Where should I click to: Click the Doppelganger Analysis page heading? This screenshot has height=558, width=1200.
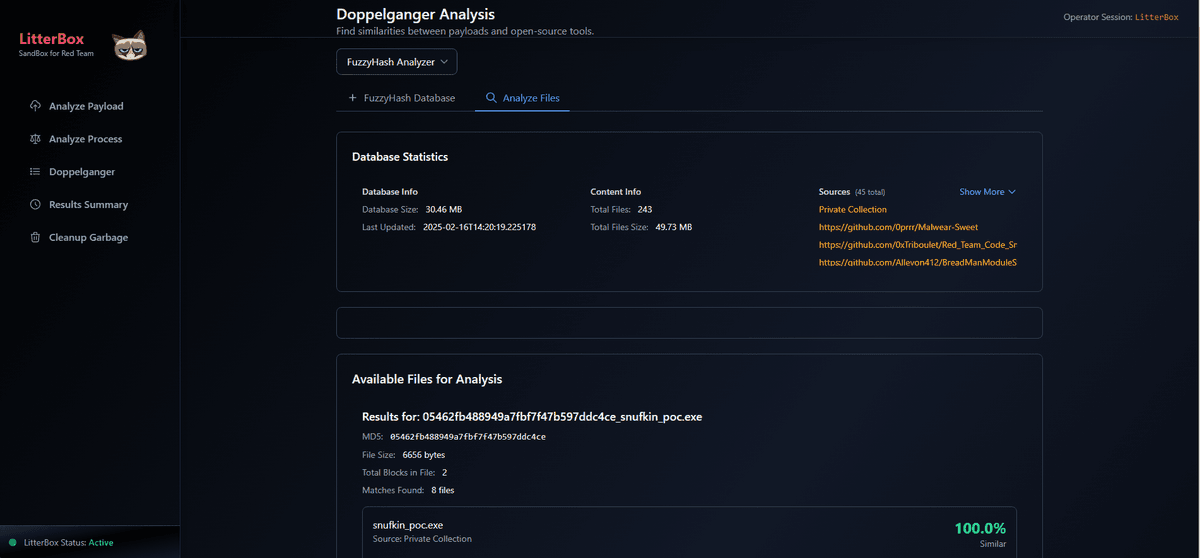click(x=415, y=15)
